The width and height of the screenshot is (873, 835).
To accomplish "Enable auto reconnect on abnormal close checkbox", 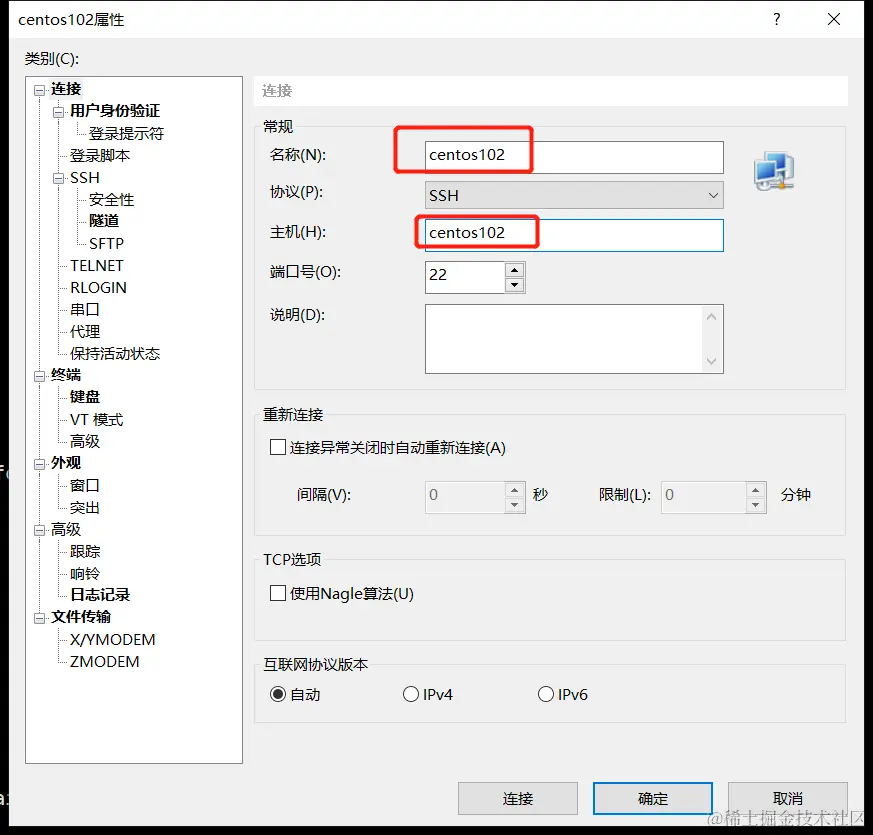I will [277, 447].
